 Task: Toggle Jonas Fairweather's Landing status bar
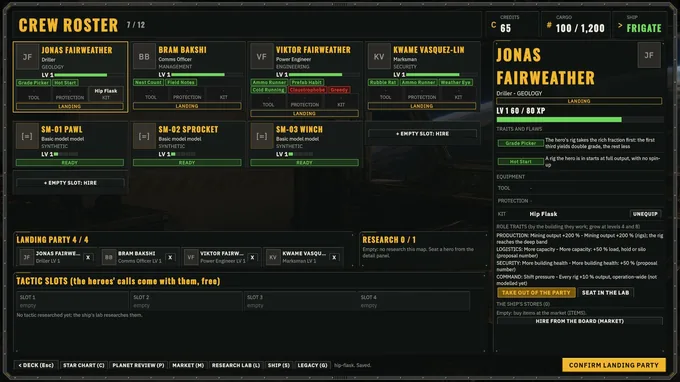click(69, 106)
